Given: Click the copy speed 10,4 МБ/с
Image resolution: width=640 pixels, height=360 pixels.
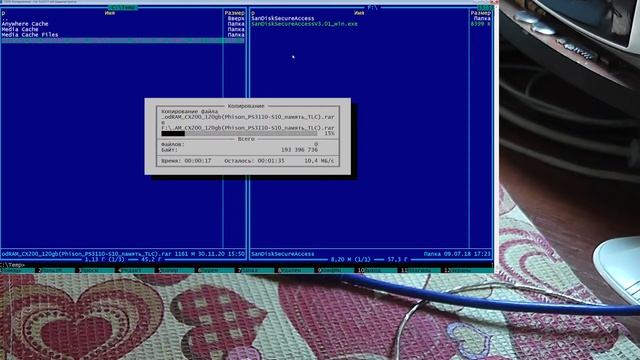Looking at the screenshot, I should (319, 161).
